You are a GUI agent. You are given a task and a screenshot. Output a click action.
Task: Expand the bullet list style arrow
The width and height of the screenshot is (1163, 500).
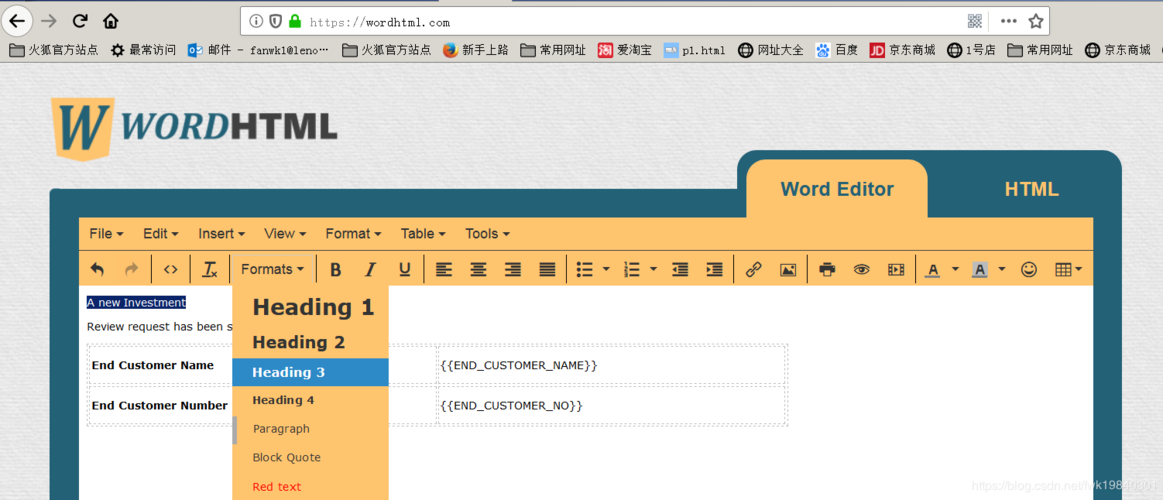point(606,269)
